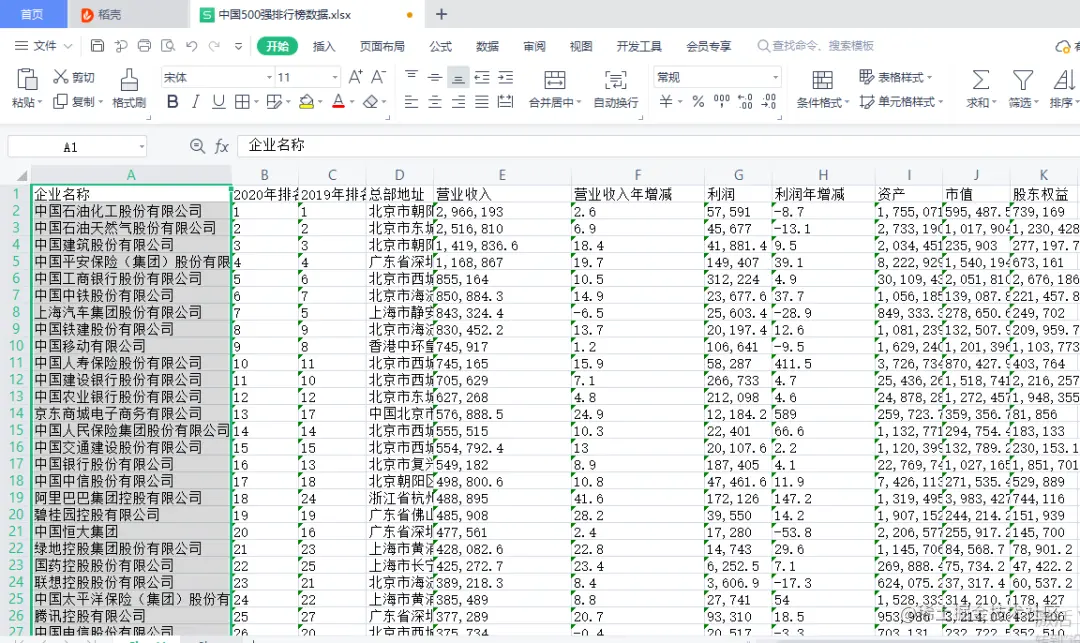Screen dimensions: 1080x643
Task: Open Print Preview from quick toolbar
Action: tap(167, 45)
